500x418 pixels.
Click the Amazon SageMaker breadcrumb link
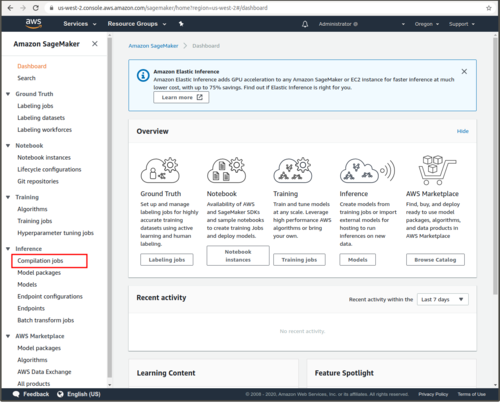point(153,46)
